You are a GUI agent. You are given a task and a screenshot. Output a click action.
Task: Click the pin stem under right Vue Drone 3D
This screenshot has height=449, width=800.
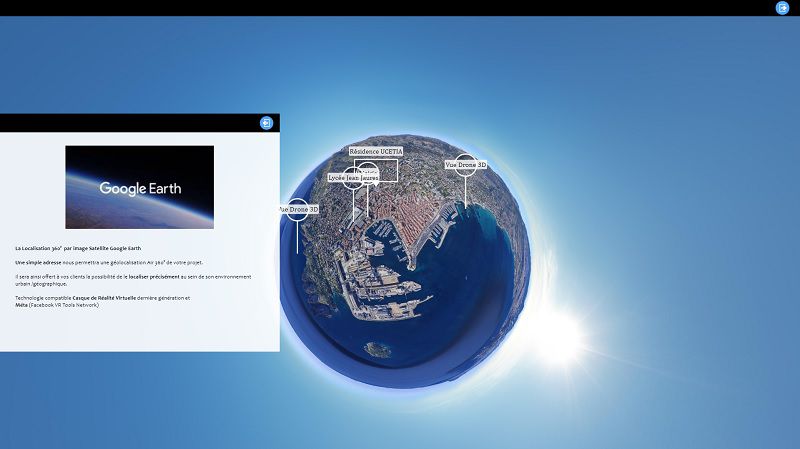(465, 192)
